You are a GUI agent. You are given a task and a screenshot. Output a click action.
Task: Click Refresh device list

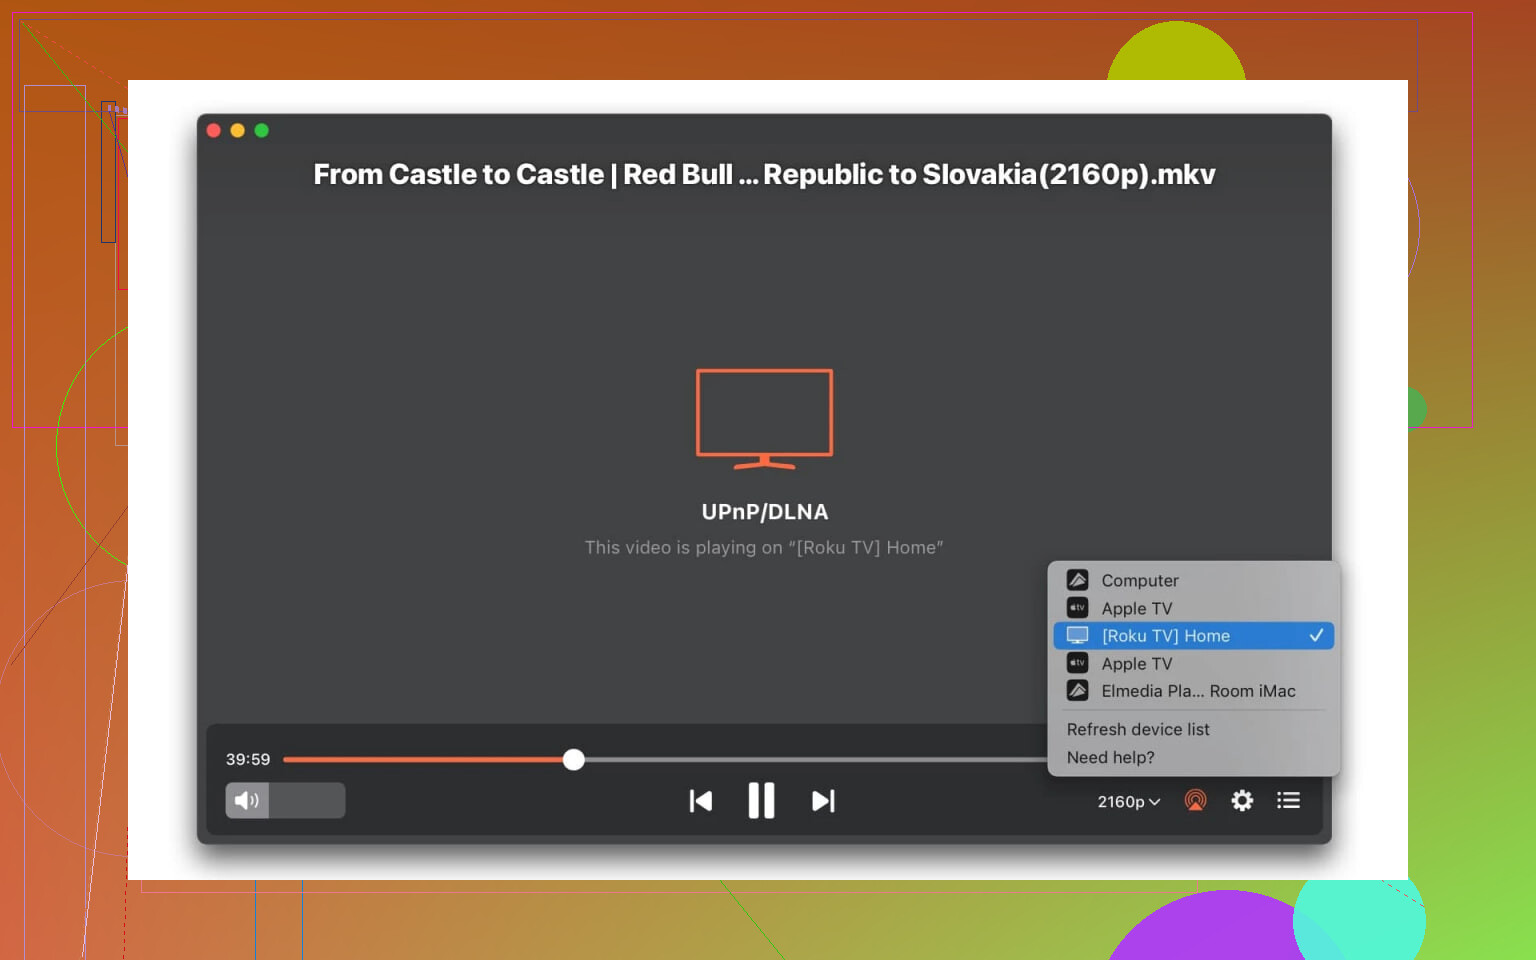tap(1138, 730)
